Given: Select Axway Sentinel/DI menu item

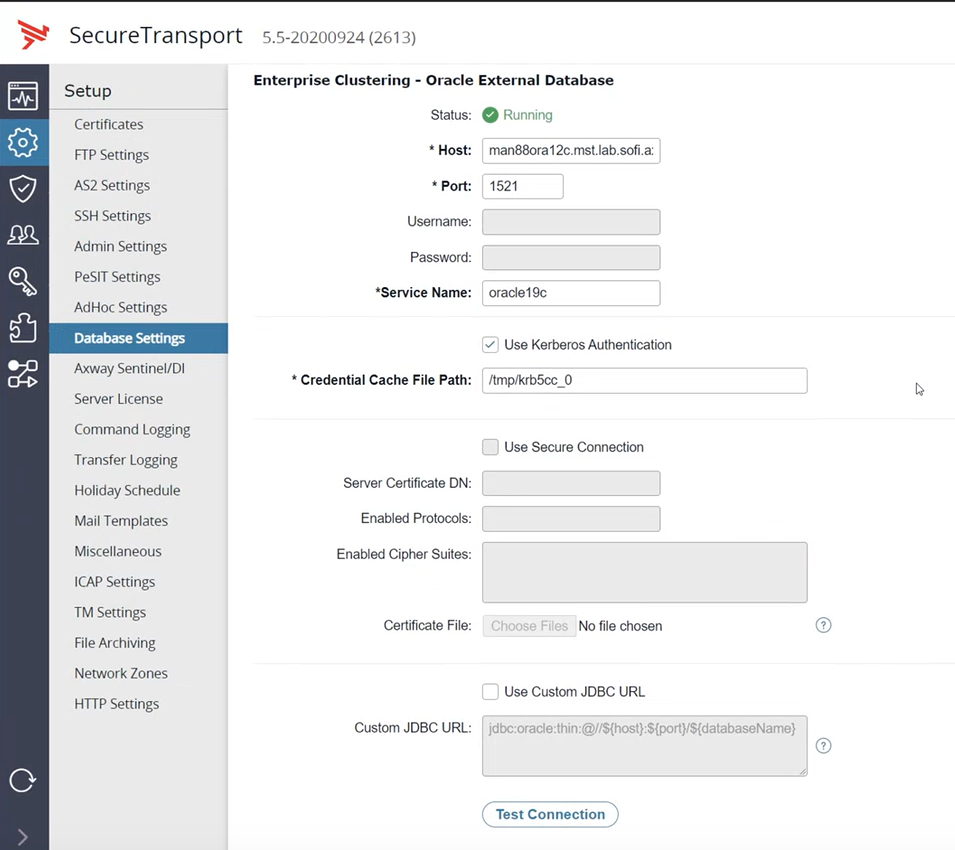Looking at the screenshot, I should [x=129, y=368].
